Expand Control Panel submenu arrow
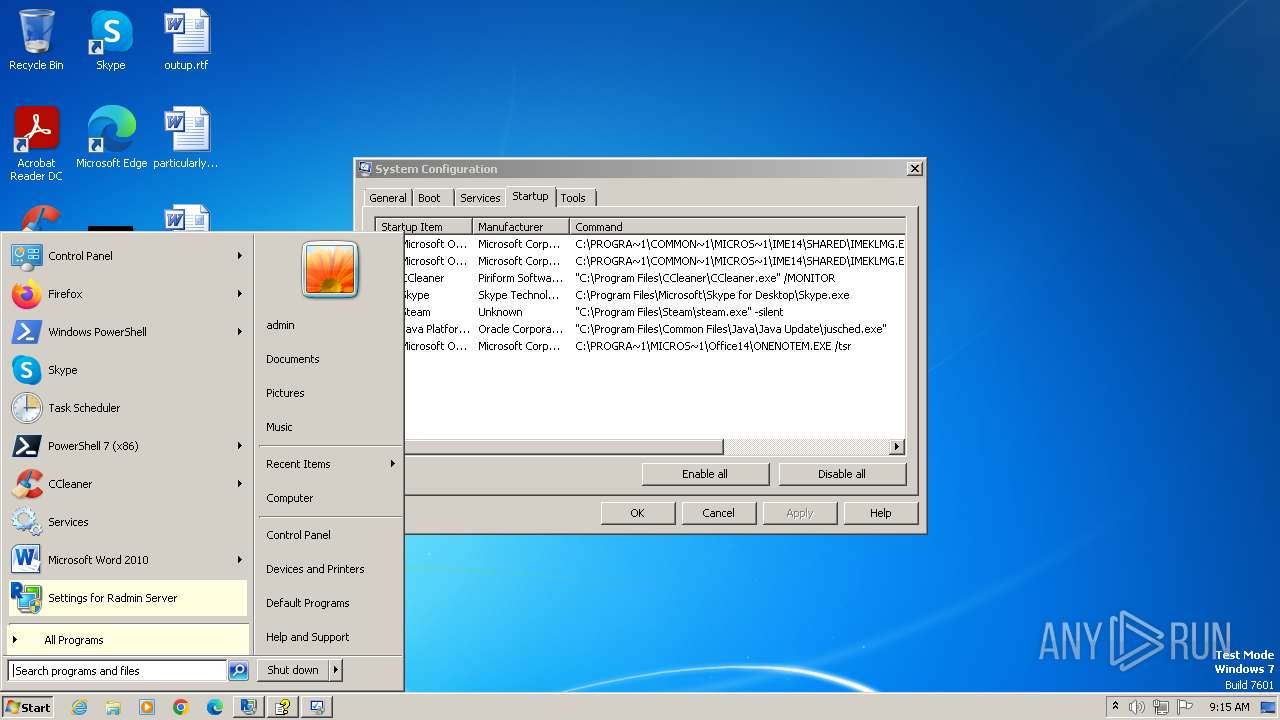The image size is (1280, 720). pos(240,256)
